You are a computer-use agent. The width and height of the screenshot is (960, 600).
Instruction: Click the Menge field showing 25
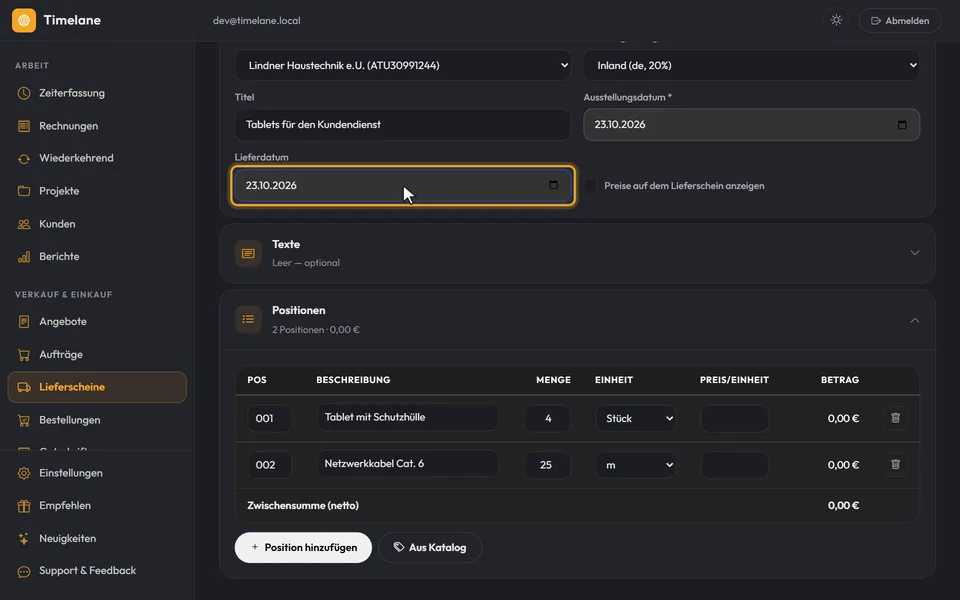tap(547, 465)
